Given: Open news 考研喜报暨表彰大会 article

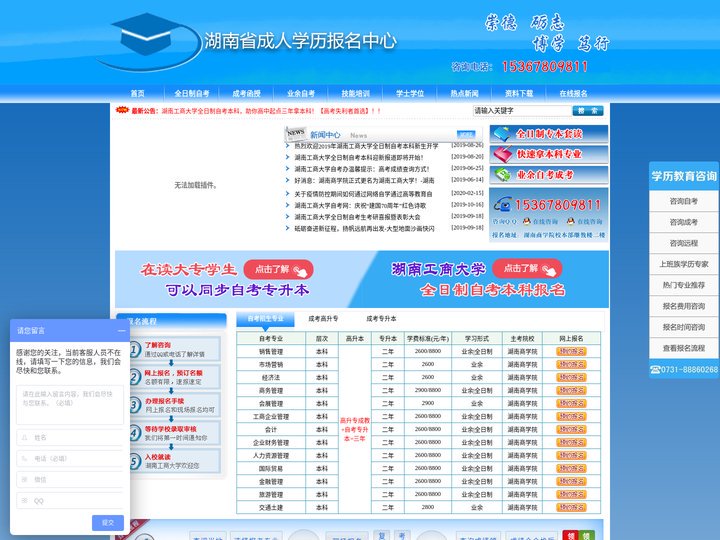Looking at the screenshot, I should point(357,217).
